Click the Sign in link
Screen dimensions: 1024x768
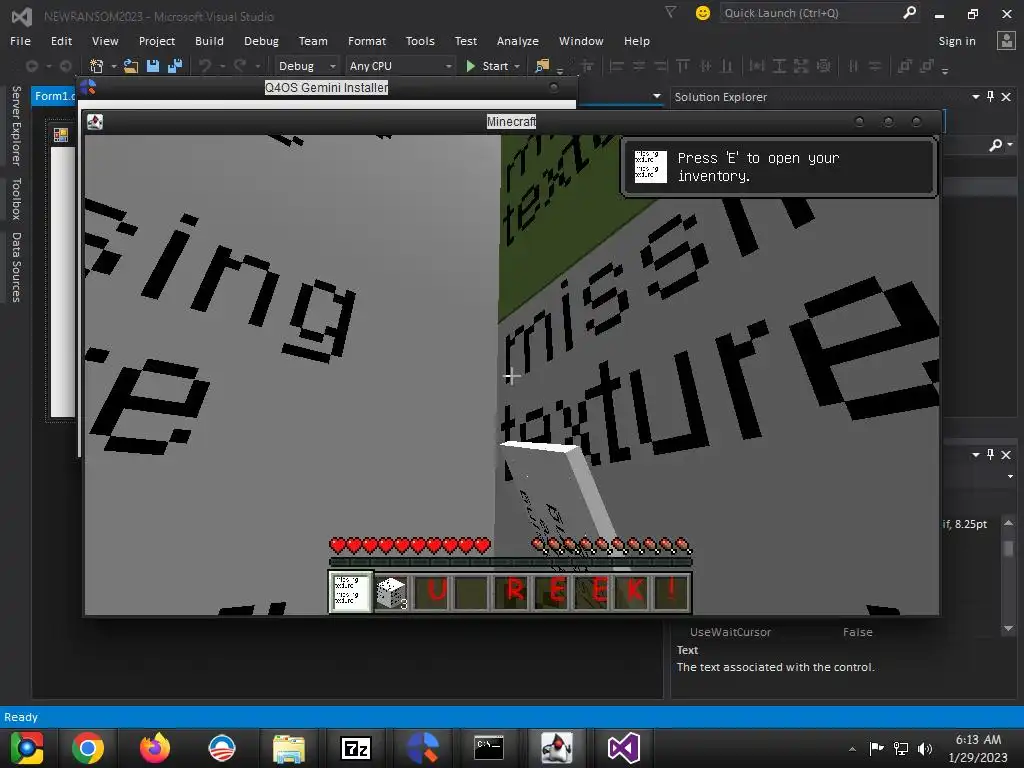(957, 40)
